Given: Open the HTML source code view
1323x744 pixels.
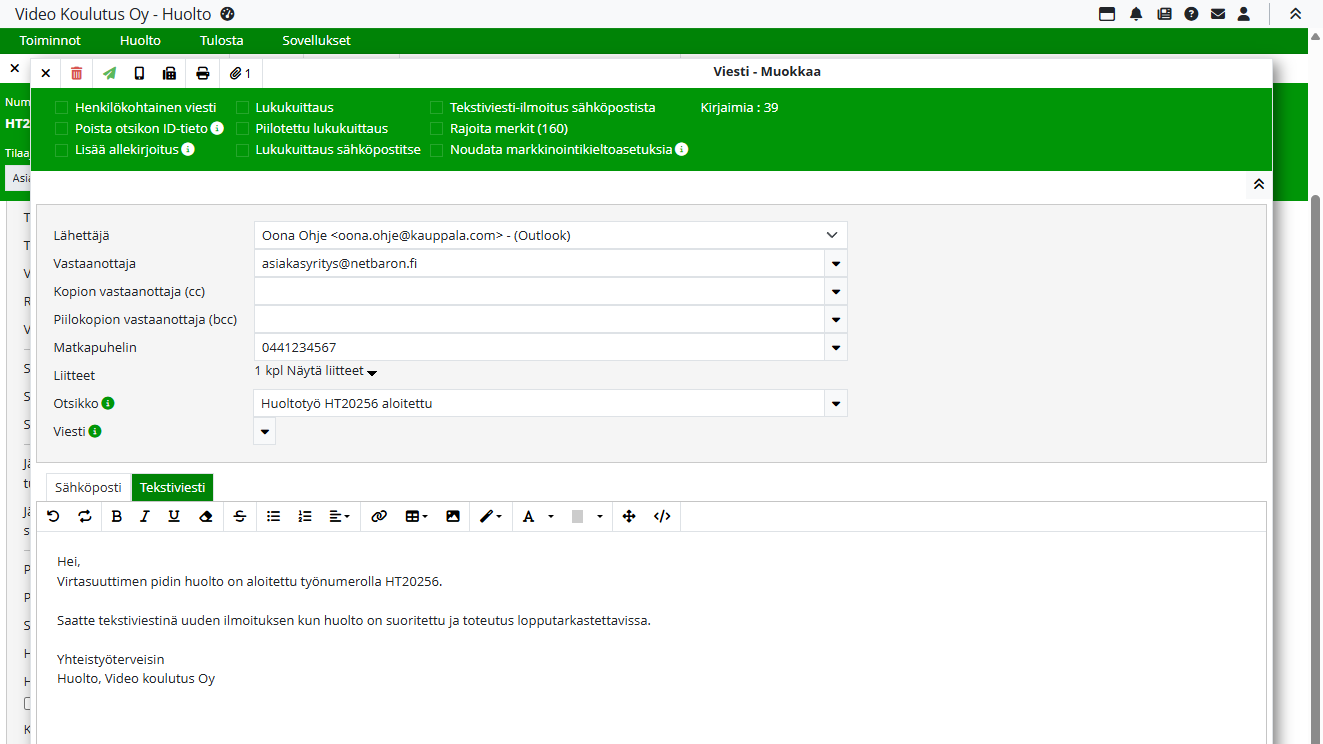Looking at the screenshot, I should [x=662, y=516].
